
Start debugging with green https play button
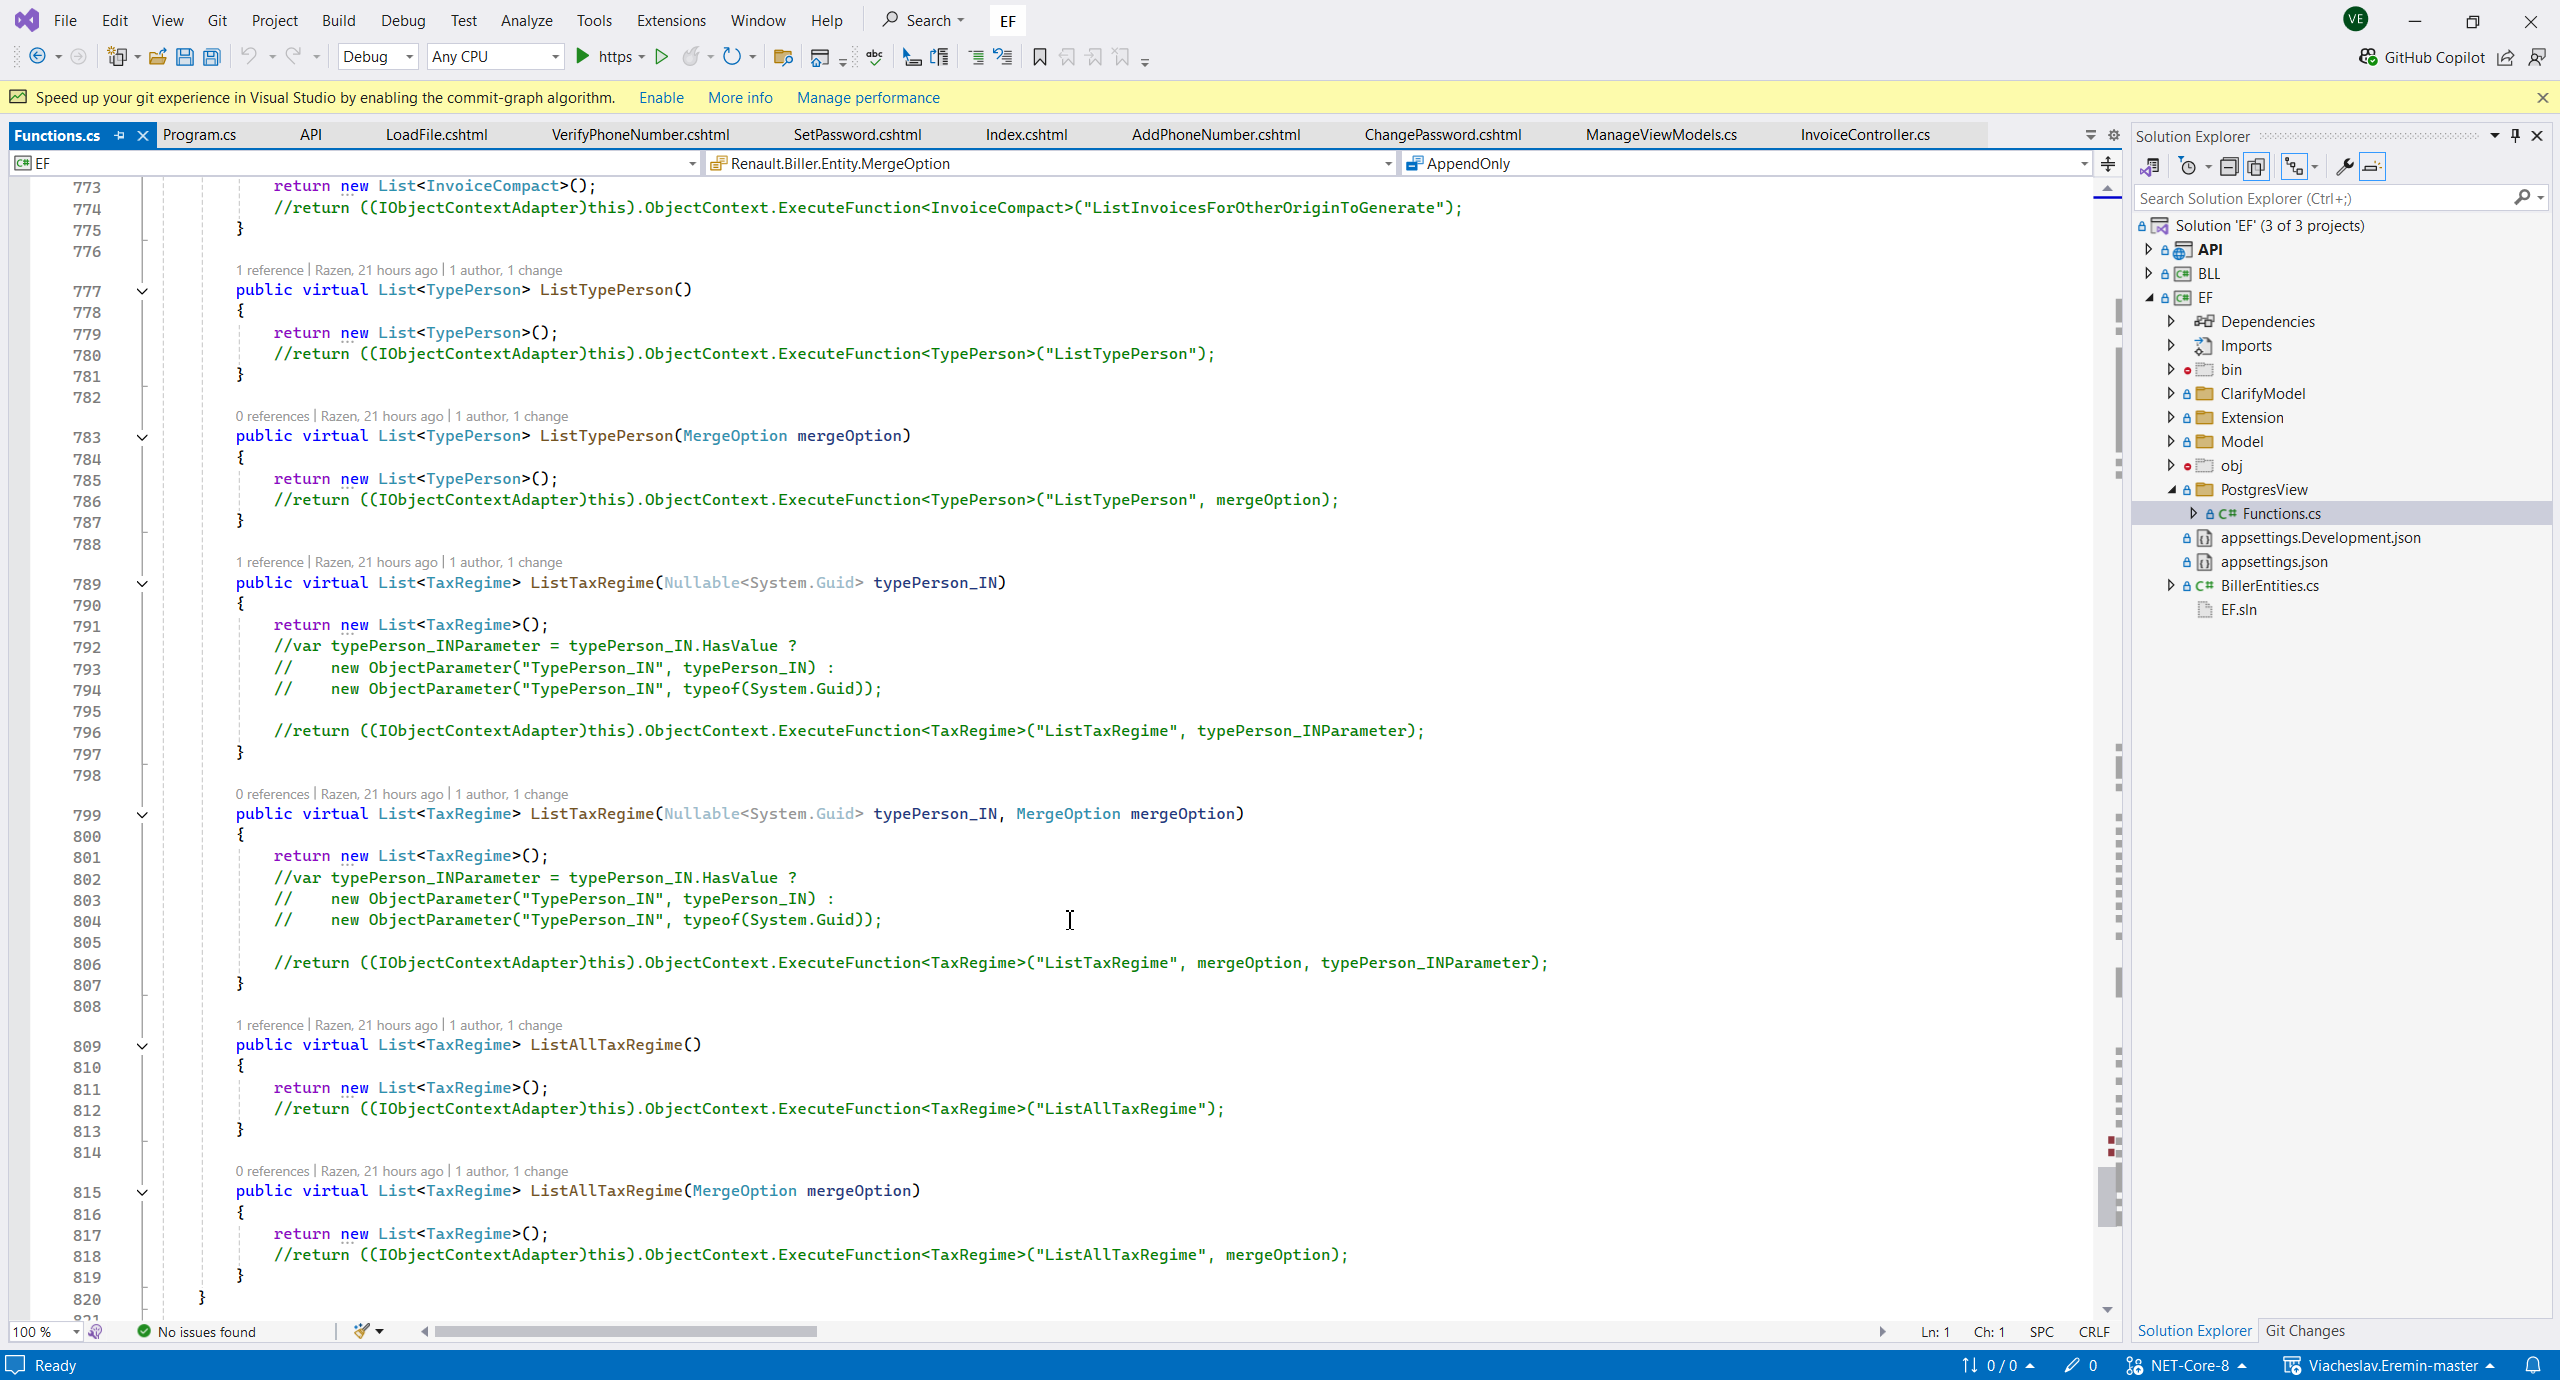583,57
